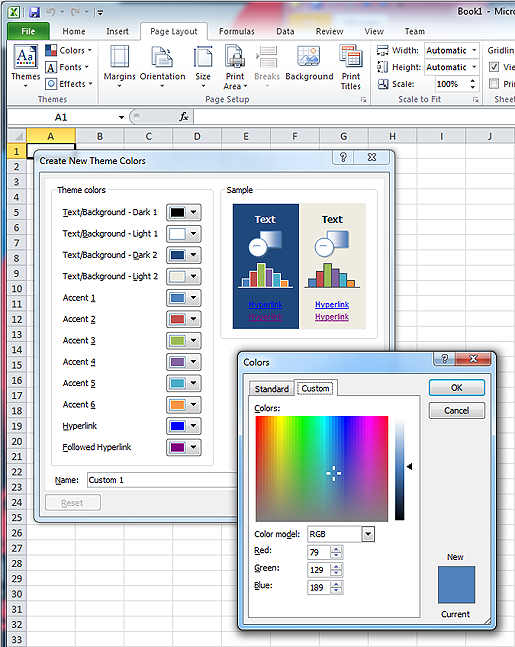This screenshot has height=647, width=515.
Task: Switch to the Review ribbon tab
Action: click(329, 31)
